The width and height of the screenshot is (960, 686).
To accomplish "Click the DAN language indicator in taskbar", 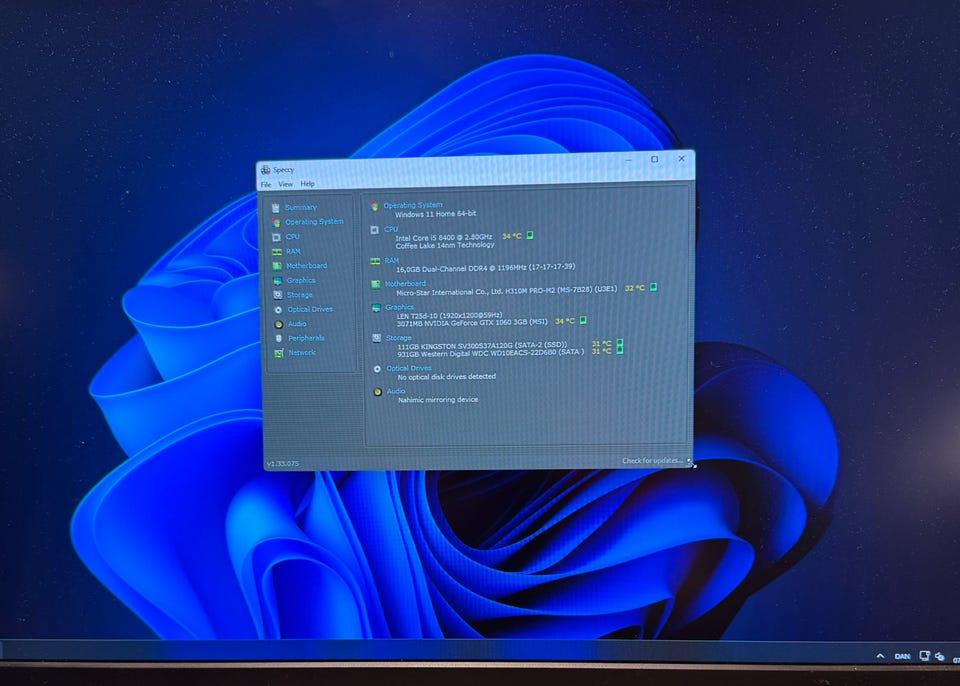I will pos(902,657).
